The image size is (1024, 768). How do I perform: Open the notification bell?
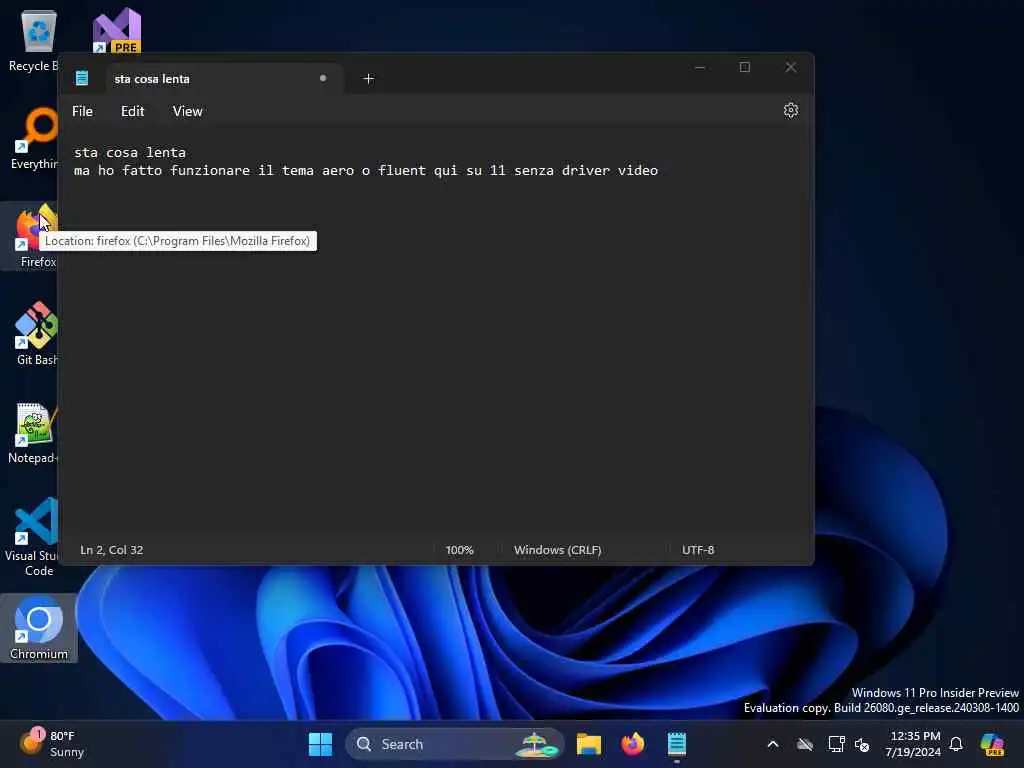[956, 744]
